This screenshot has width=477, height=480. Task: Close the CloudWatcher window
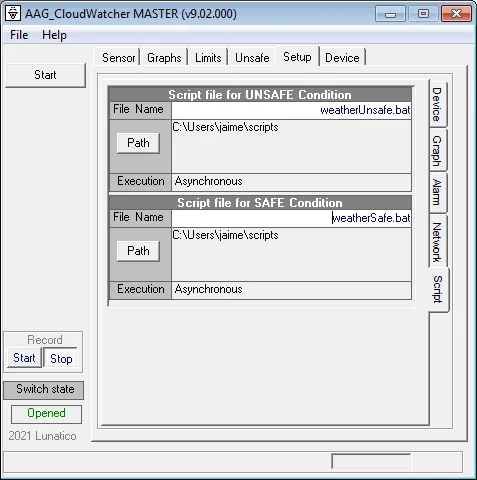tap(456, 14)
